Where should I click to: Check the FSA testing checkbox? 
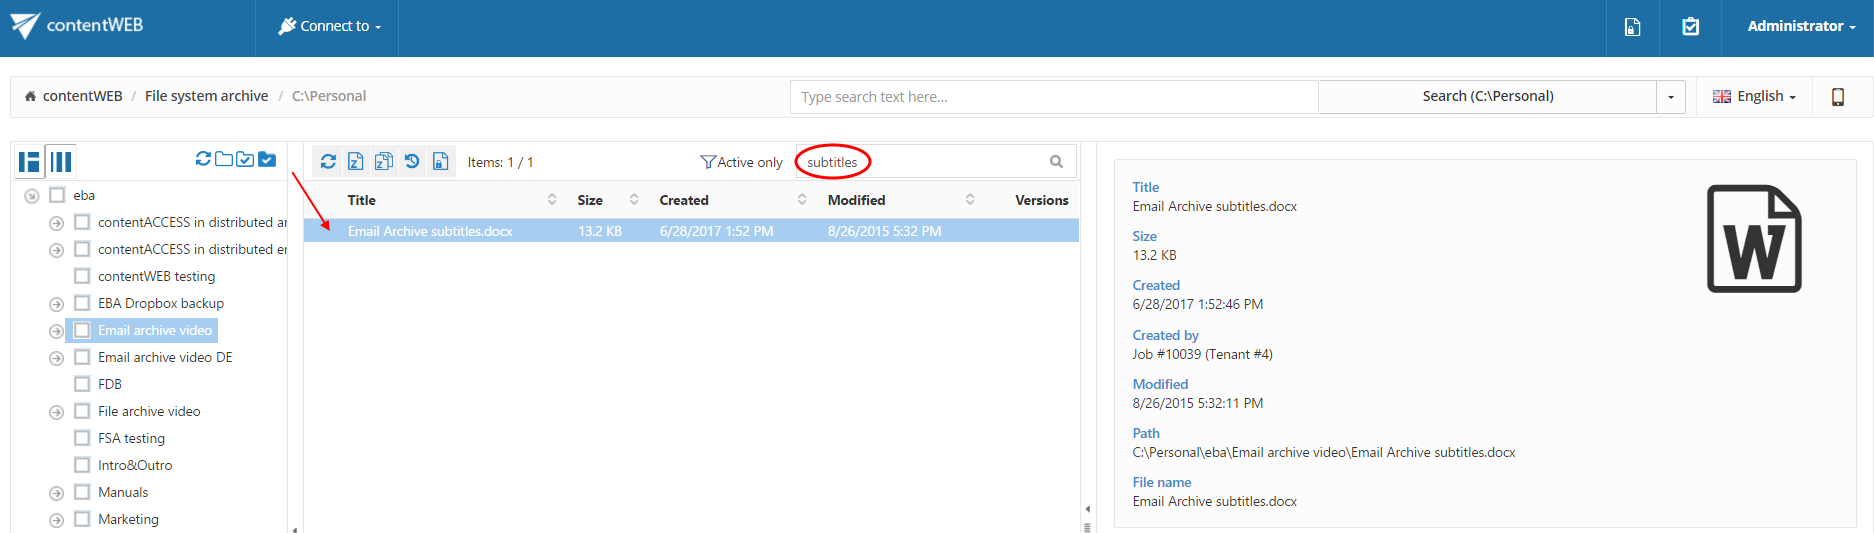(82, 438)
